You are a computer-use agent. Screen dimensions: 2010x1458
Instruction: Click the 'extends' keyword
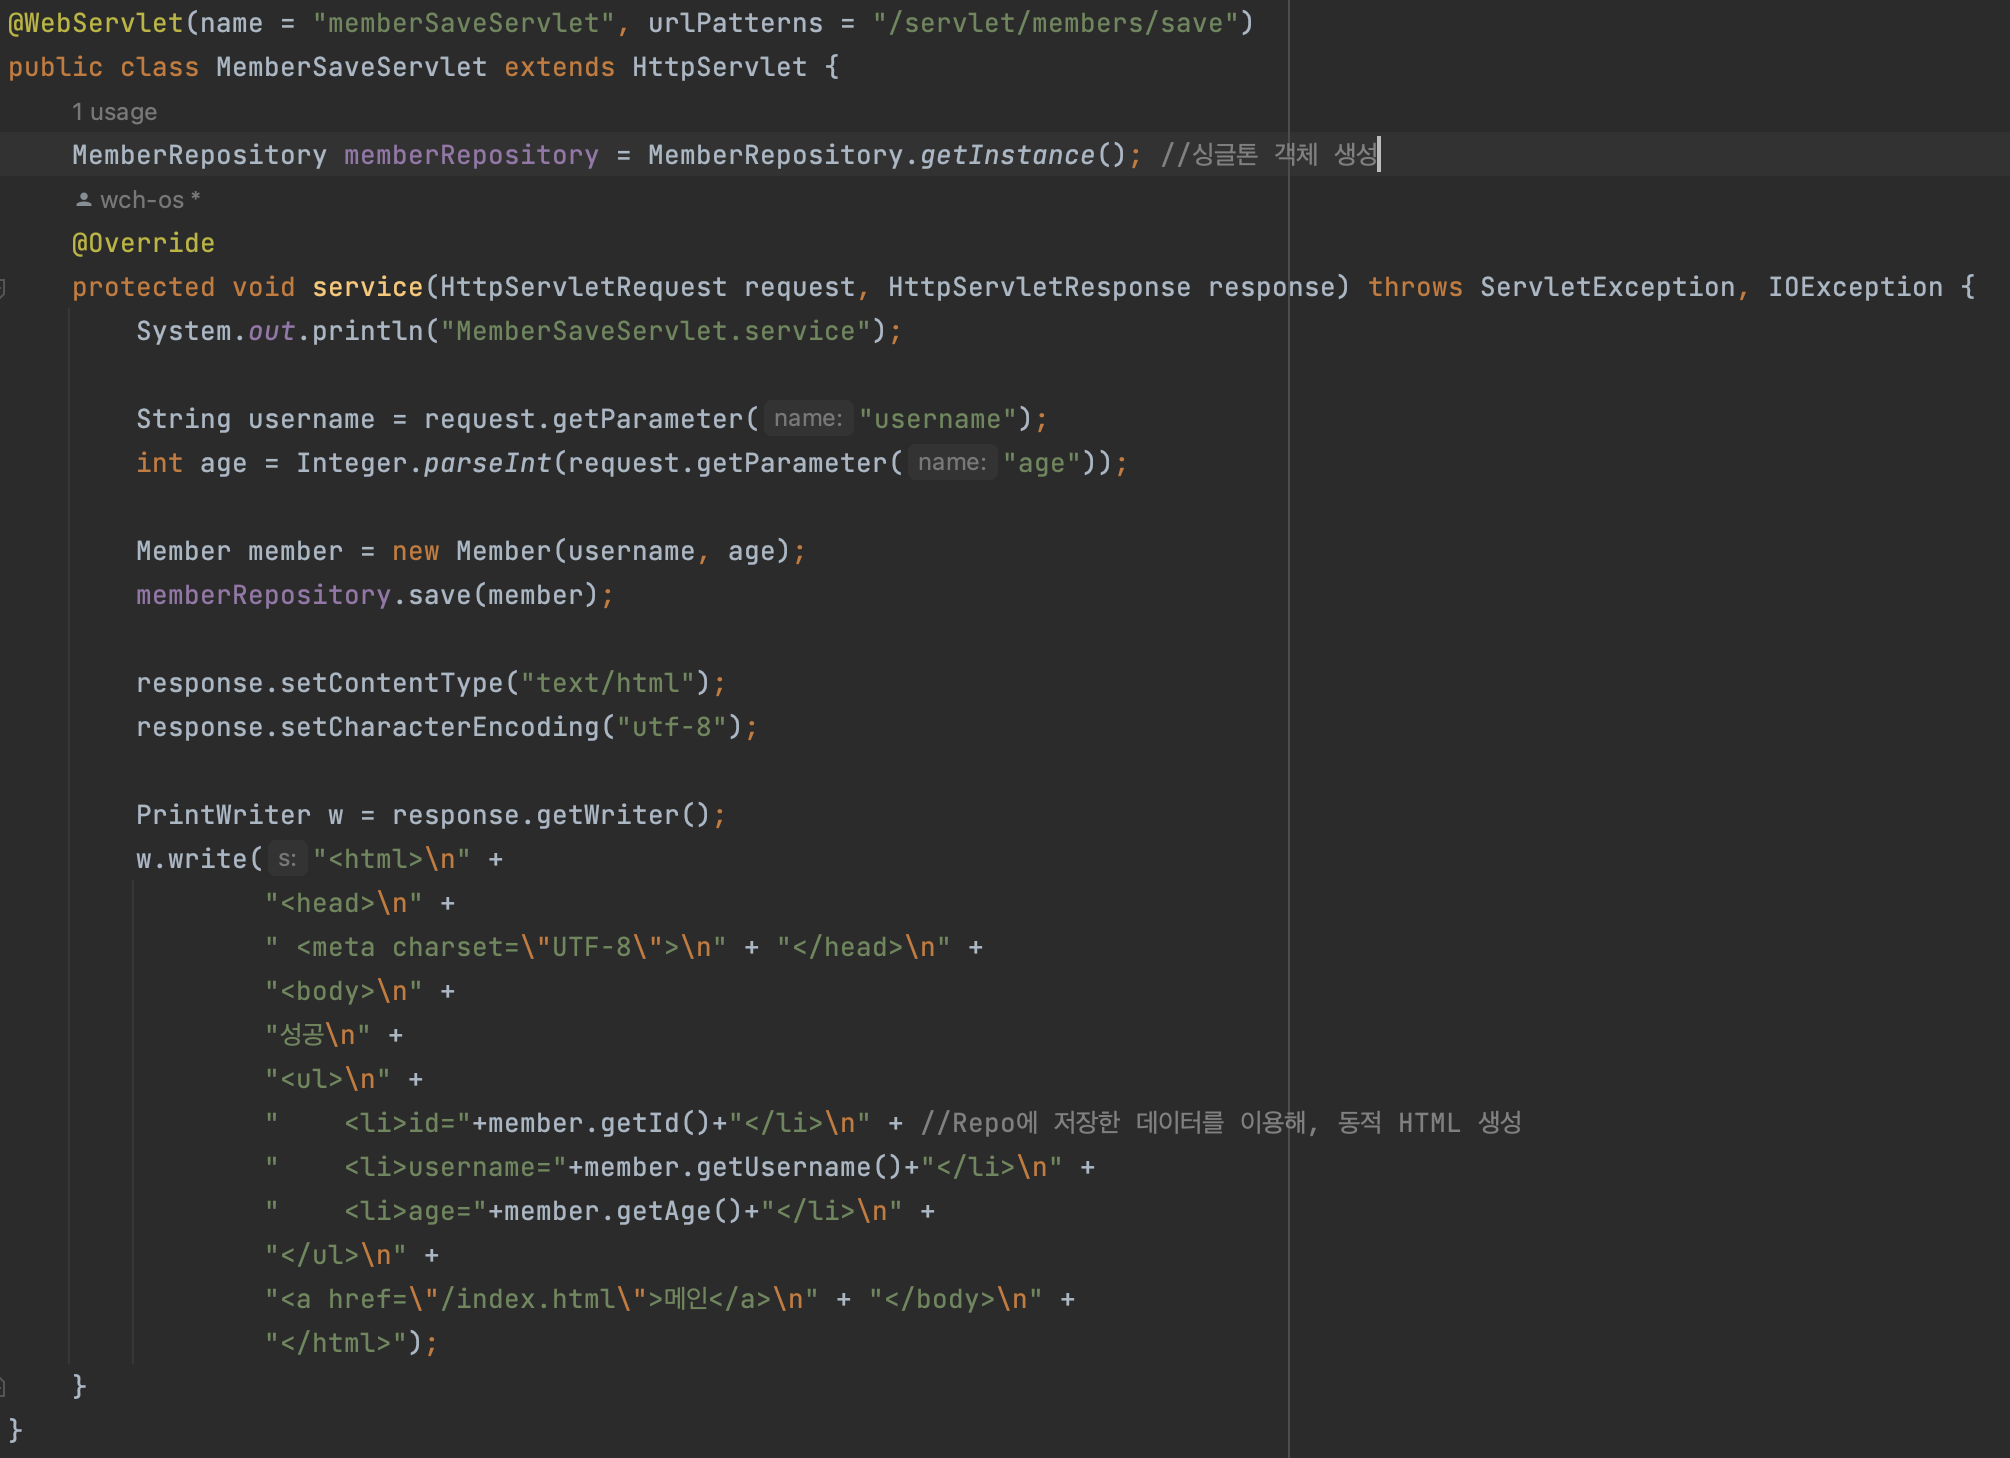pyautogui.click(x=559, y=67)
